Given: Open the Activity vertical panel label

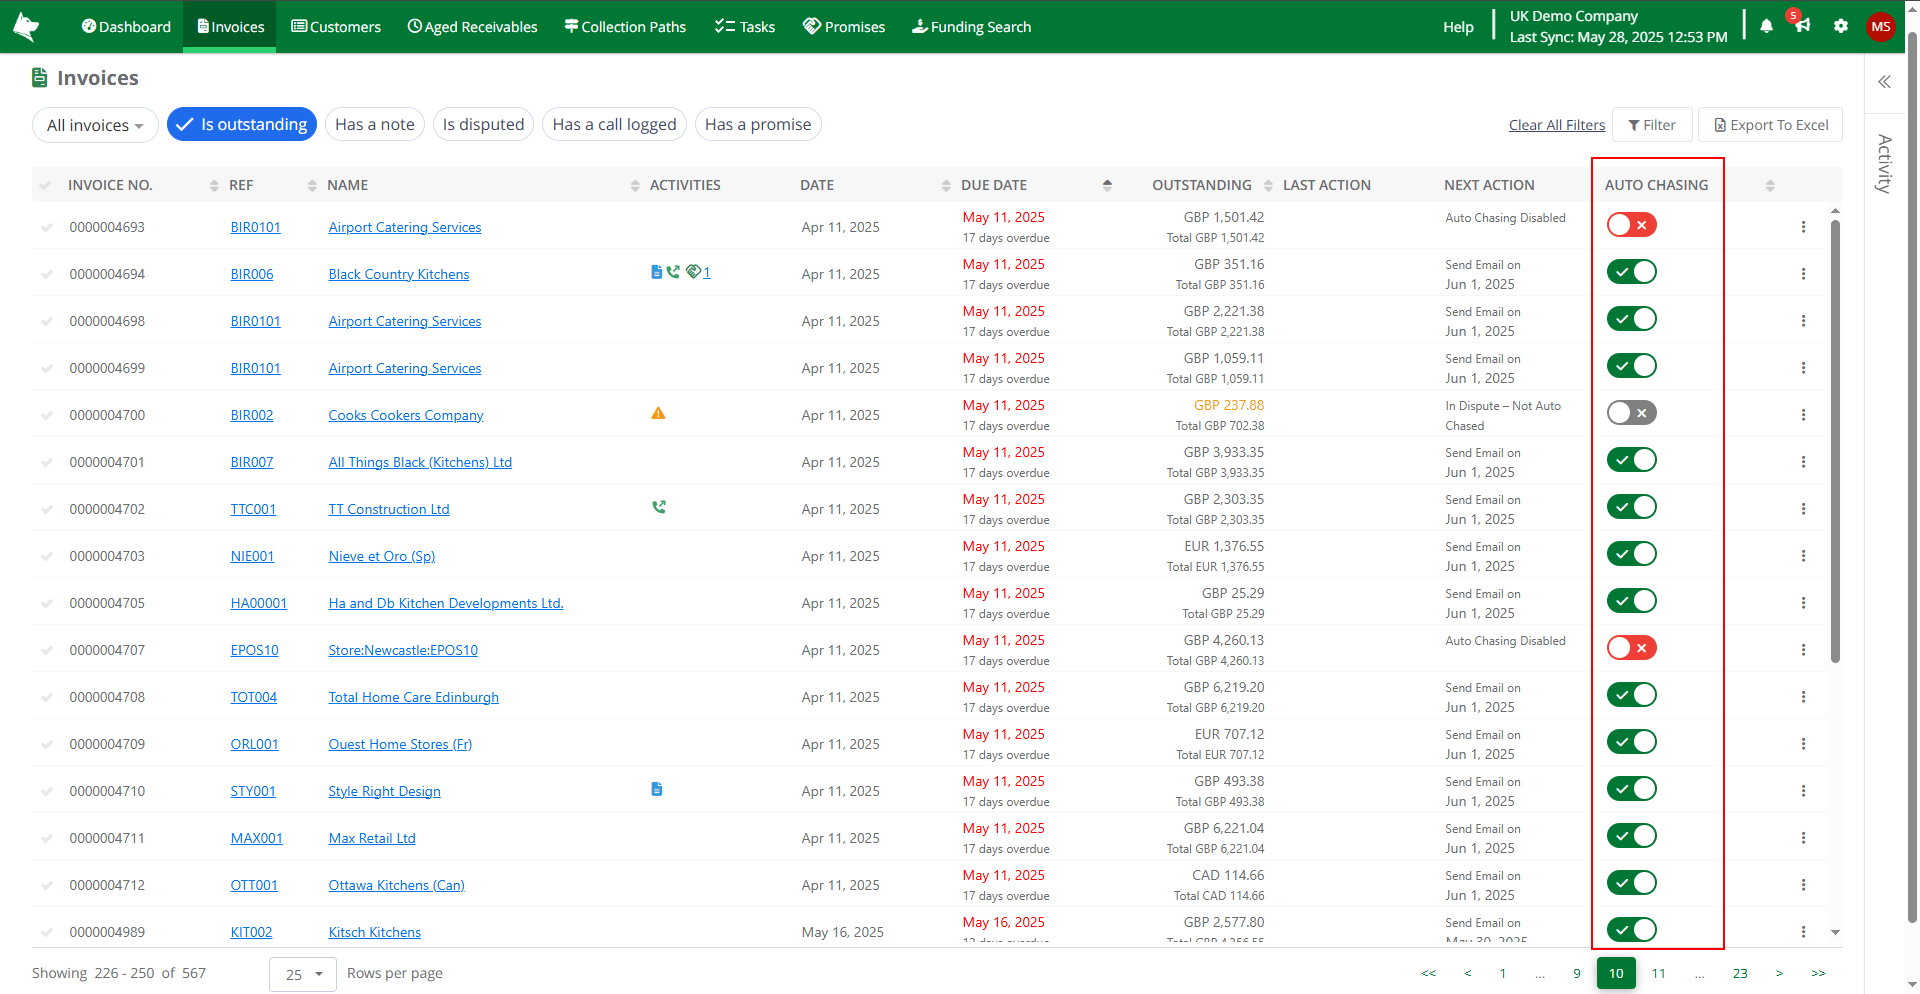Looking at the screenshot, I should pos(1884,163).
